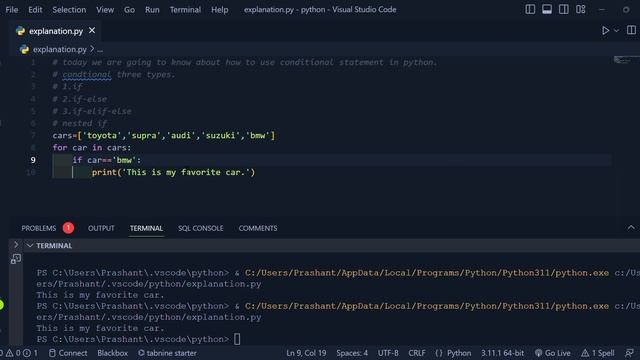The width and height of the screenshot is (640, 360).
Task: Change indentation via Spaces: 4
Action: (x=352, y=353)
